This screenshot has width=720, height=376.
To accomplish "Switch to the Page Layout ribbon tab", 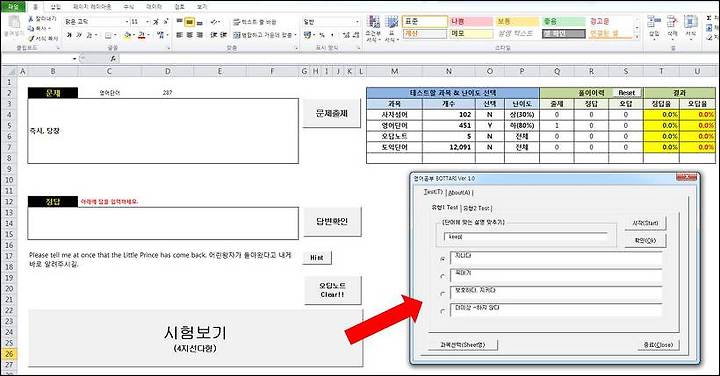I will click(x=92, y=7).
